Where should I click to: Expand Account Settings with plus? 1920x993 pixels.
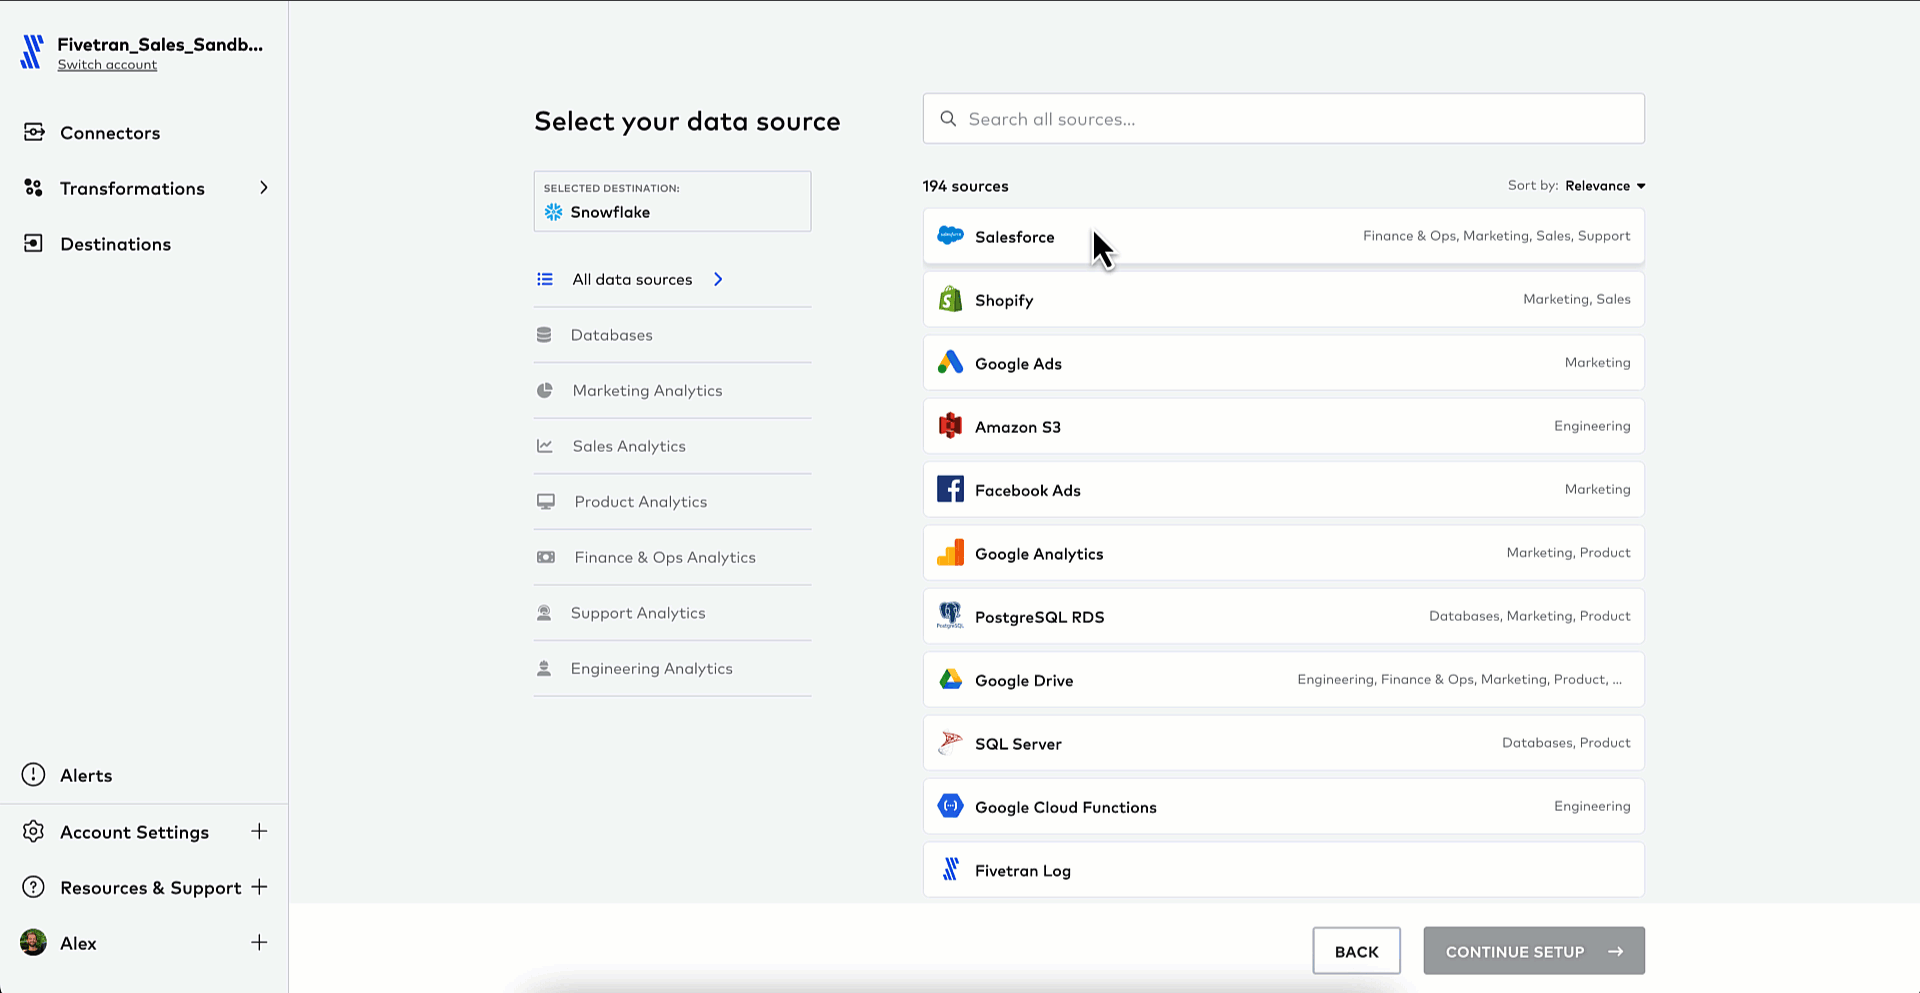click(259, 832)
